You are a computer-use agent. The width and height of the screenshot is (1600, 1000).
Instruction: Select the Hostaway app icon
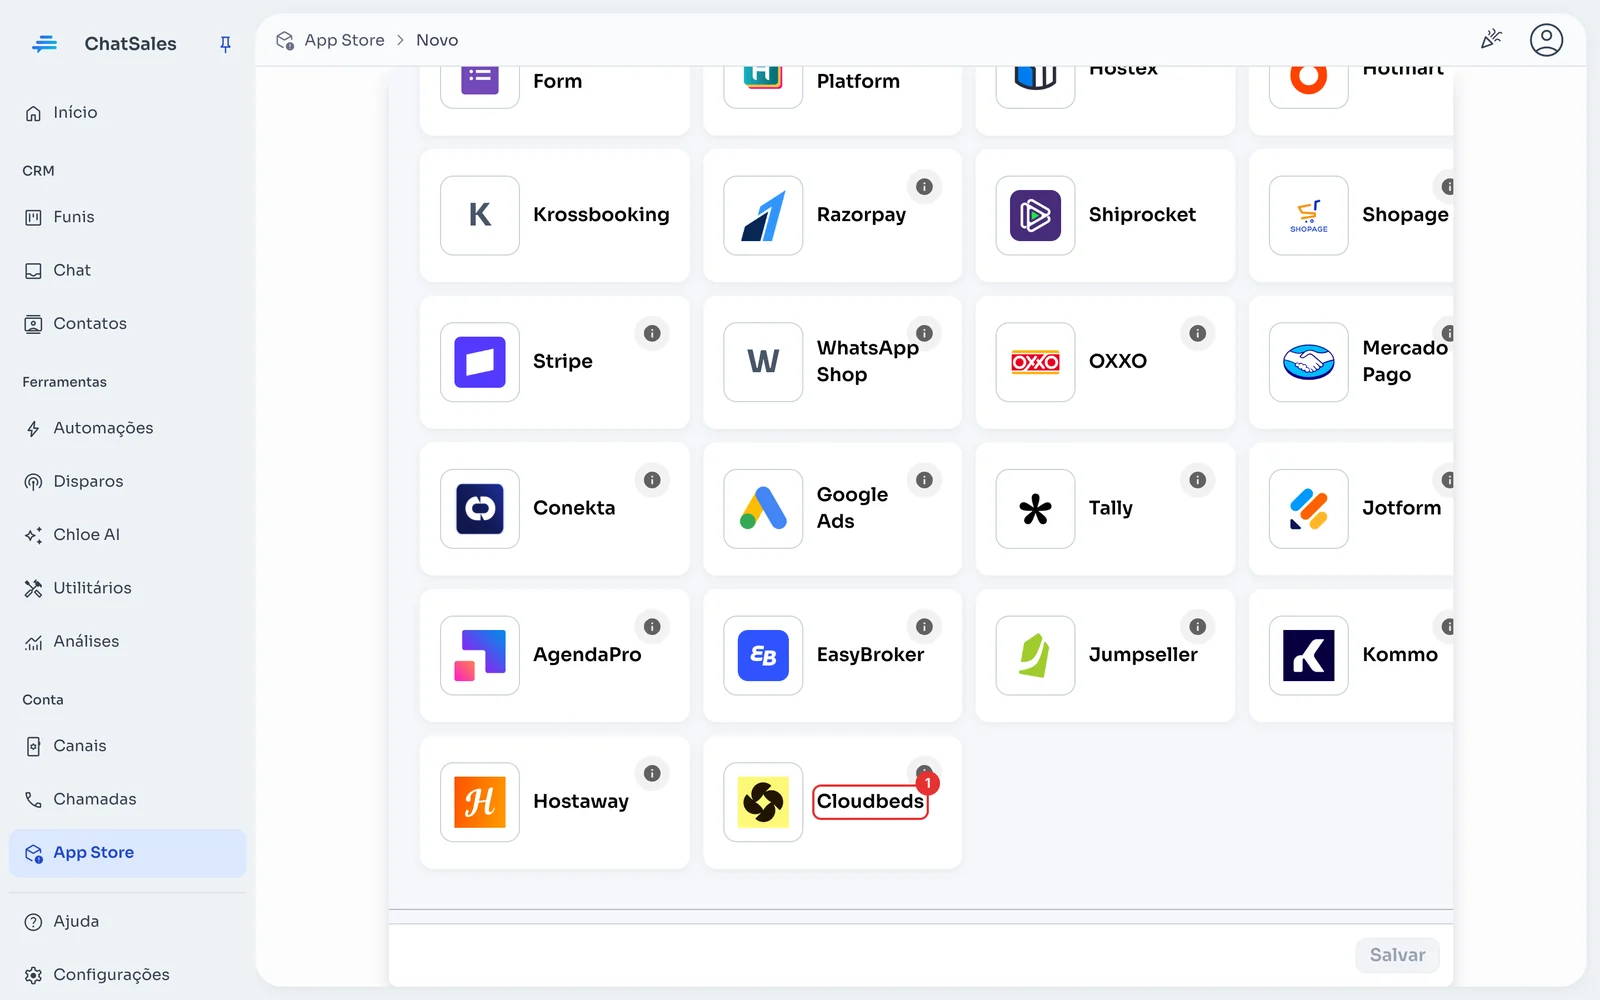click(480, 802)
